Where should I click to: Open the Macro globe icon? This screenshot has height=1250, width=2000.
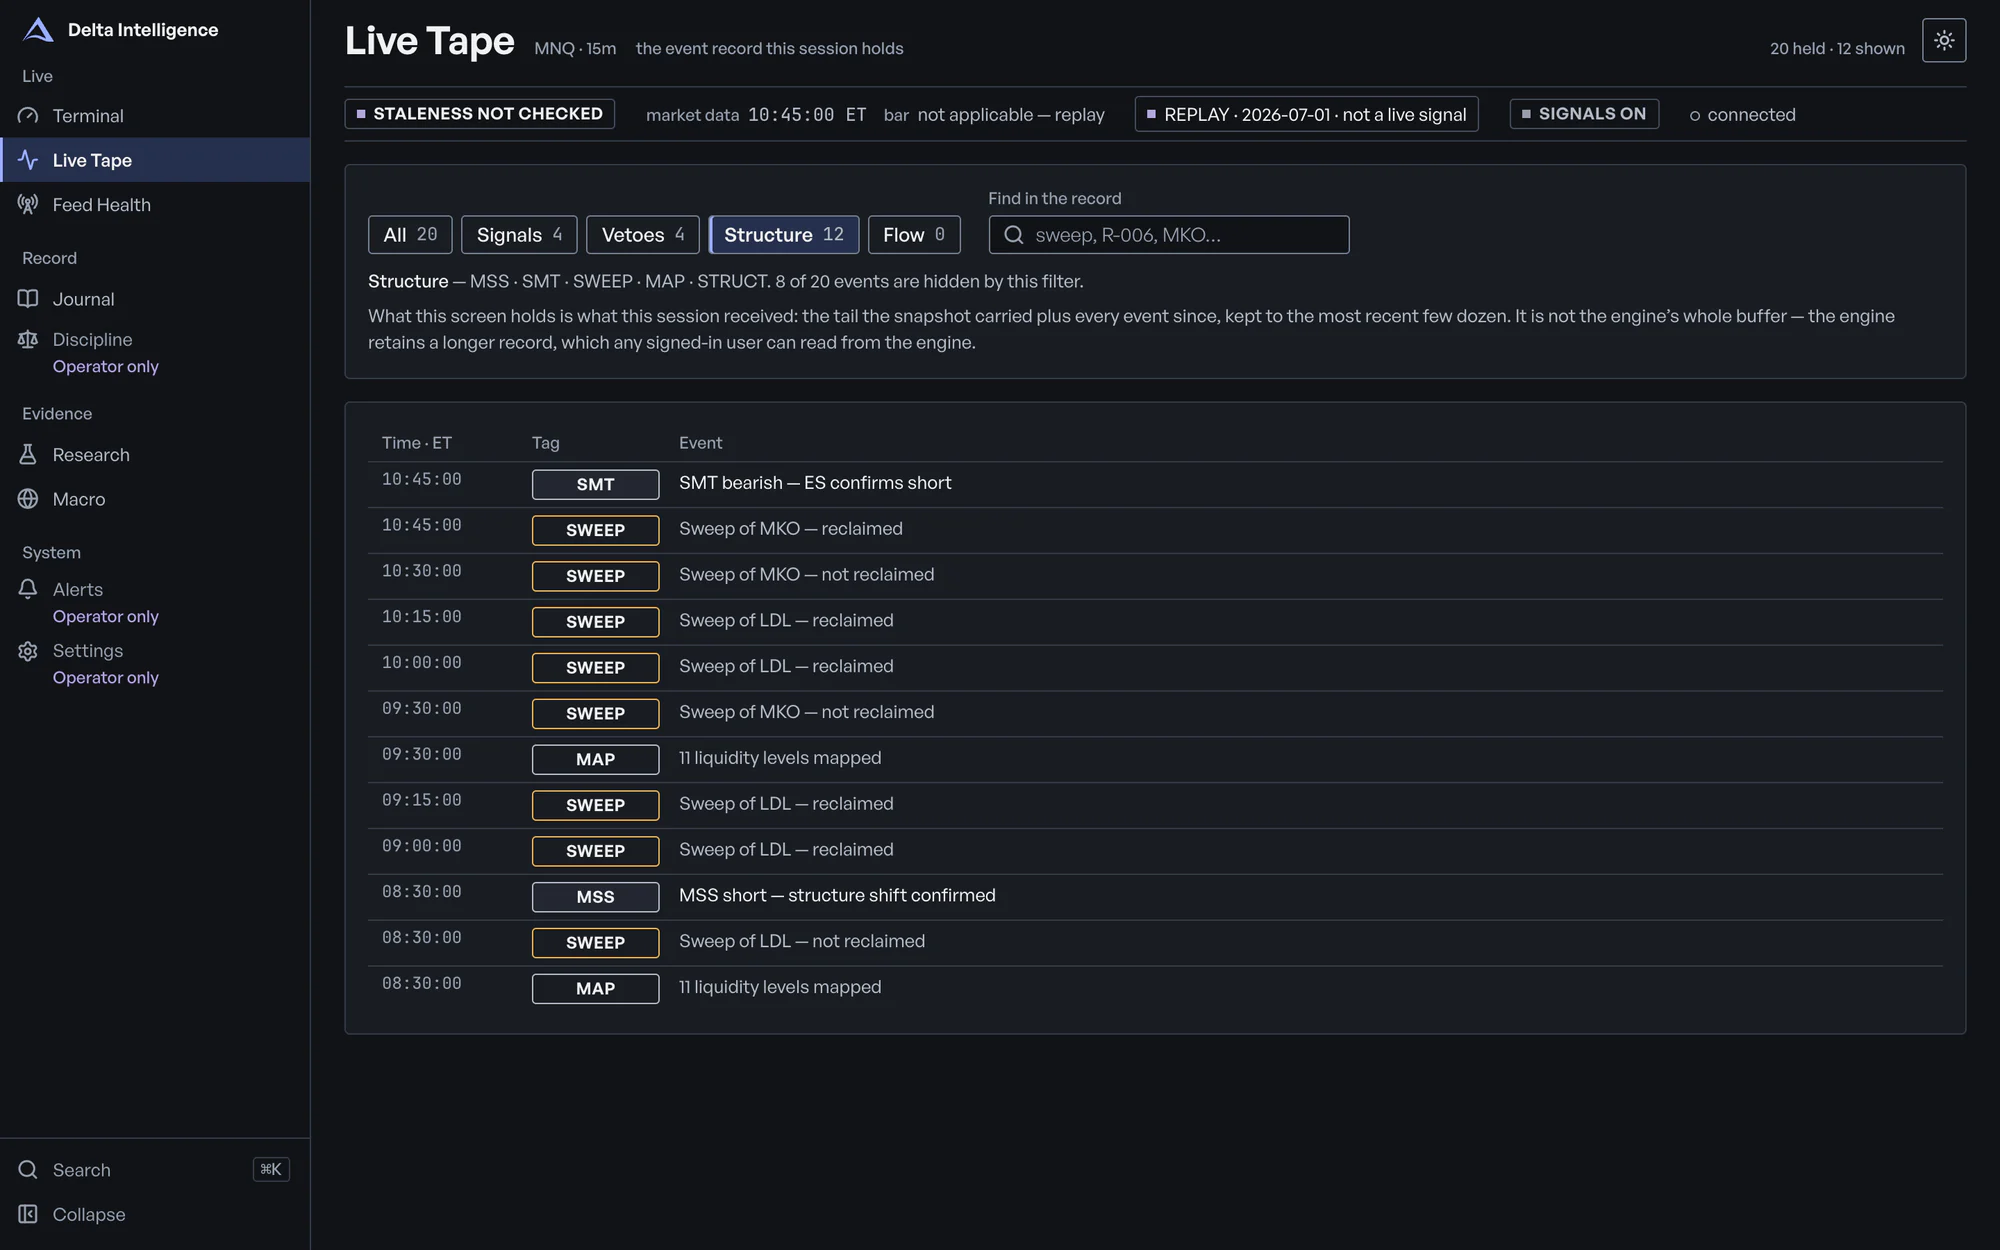tap(28, 499)
